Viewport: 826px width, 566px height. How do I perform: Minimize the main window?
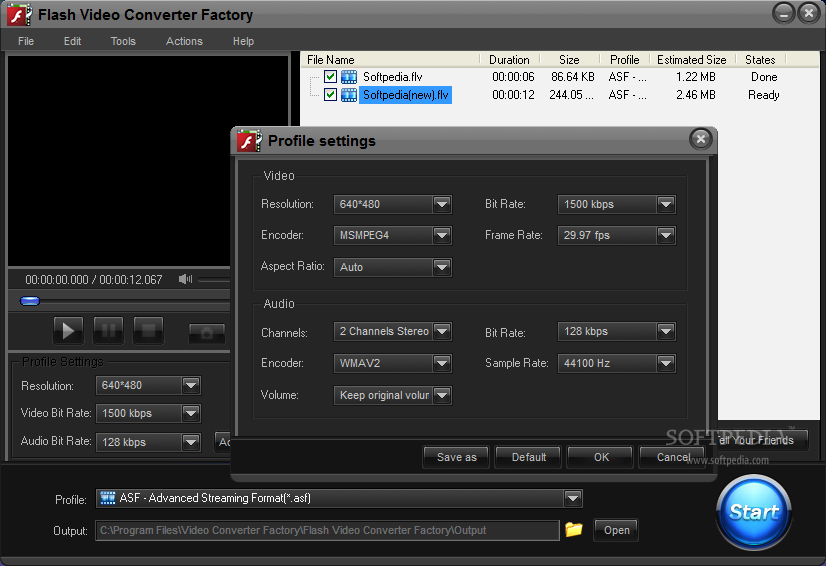coord(783,13)
